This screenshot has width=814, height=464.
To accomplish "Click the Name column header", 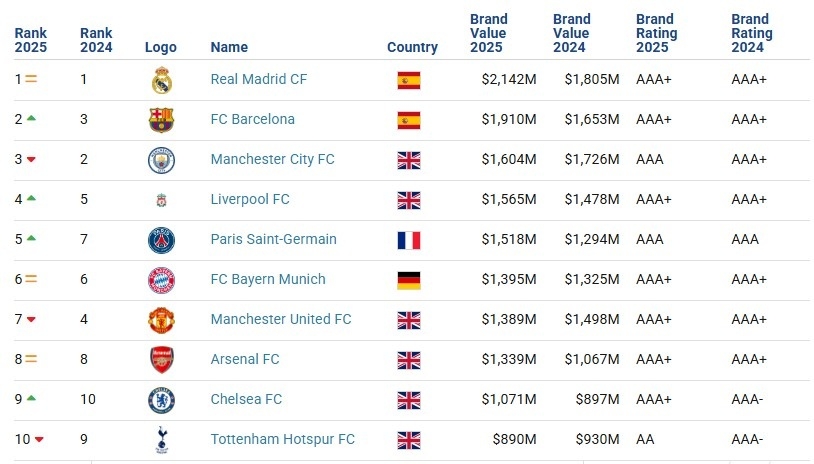I will tap(229, 47).
